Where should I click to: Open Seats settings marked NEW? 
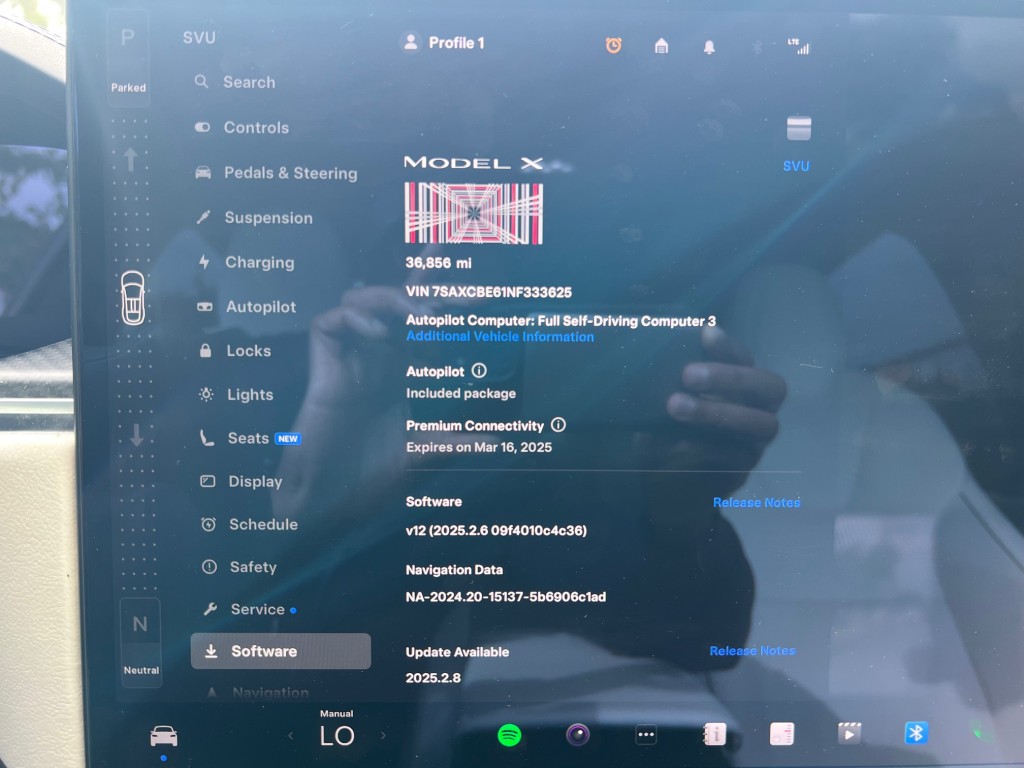coord(249,438)
